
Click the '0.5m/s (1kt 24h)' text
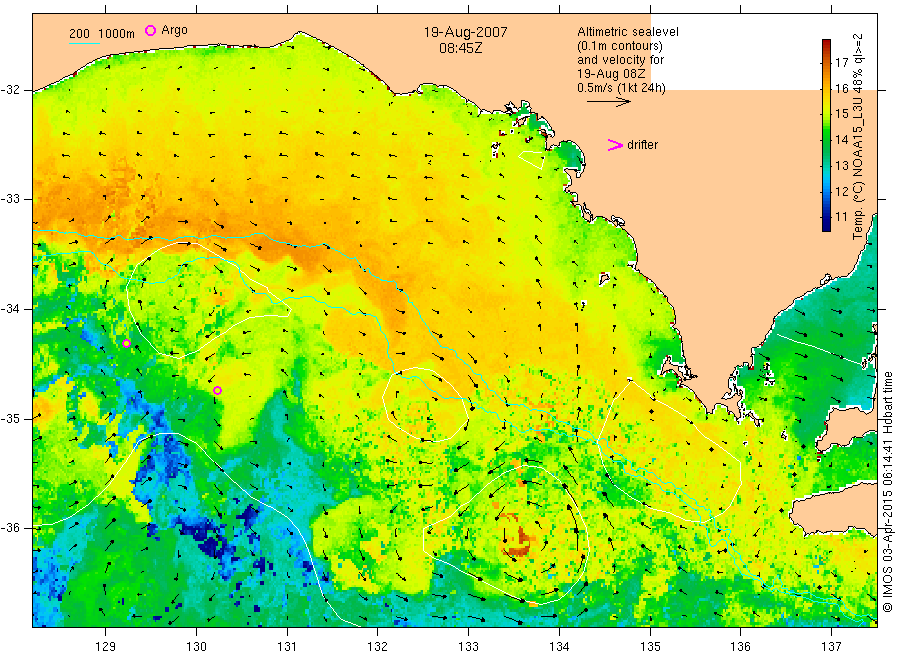click(621, 88)
